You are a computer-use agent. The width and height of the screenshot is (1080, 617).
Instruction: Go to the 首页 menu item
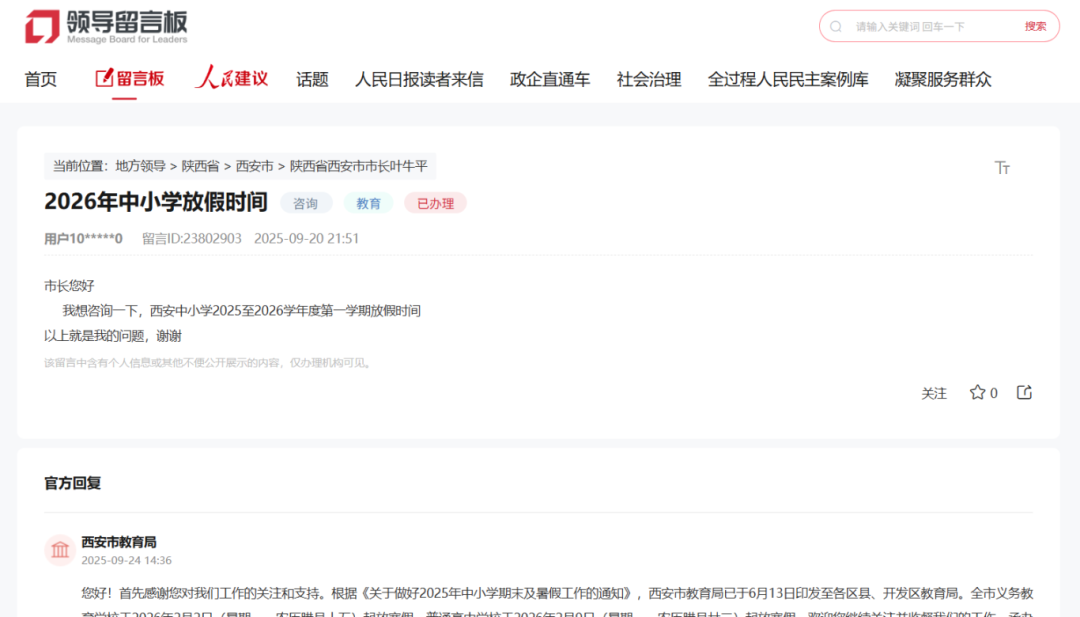pyautogui.click(x=41, y=80)
